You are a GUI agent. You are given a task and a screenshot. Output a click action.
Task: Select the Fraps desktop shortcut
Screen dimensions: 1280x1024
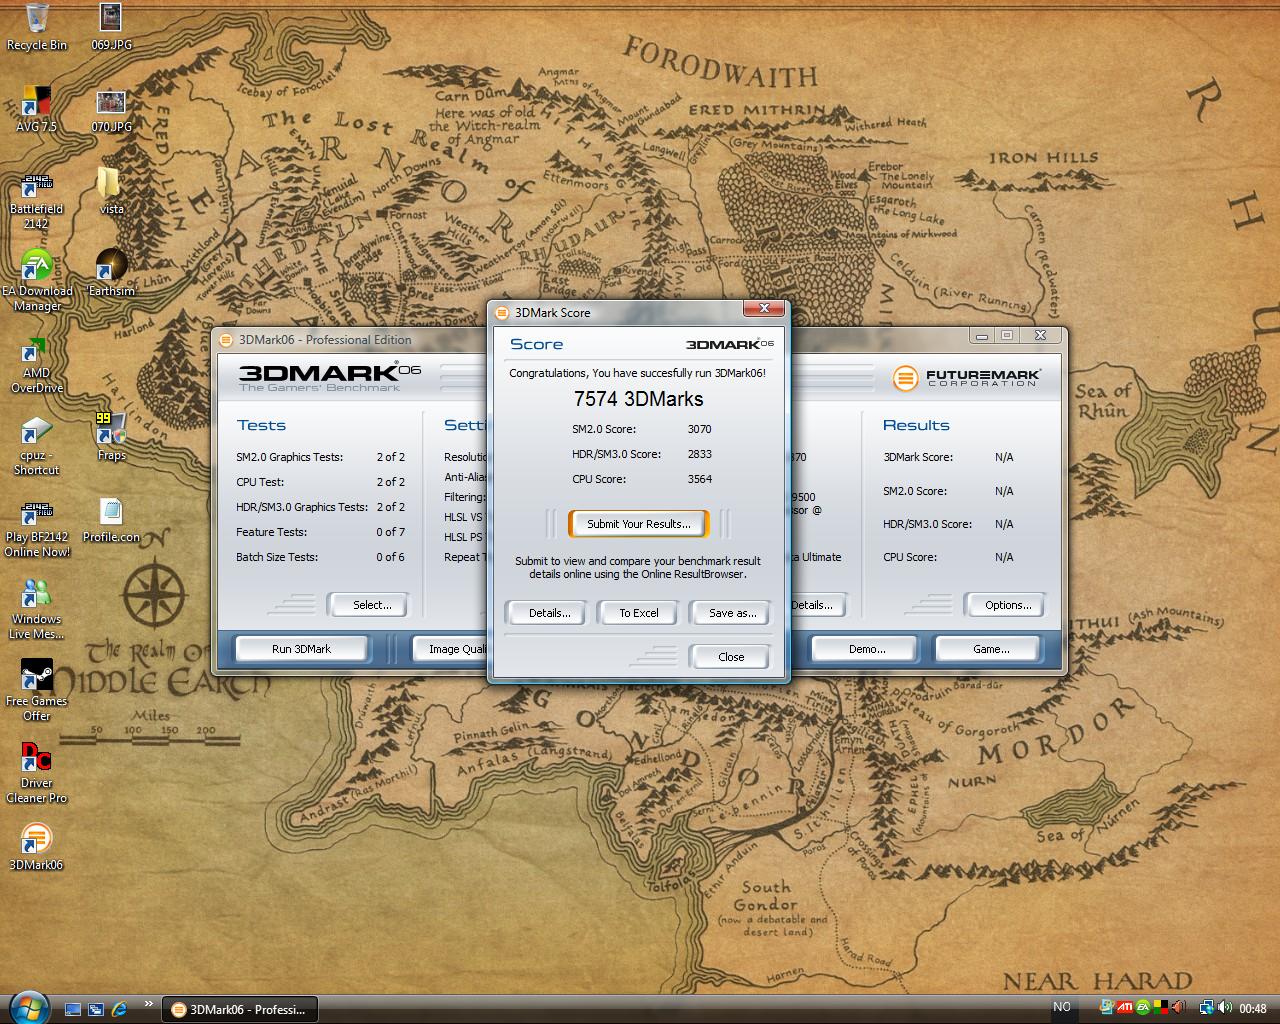click(x=111, y=437)
